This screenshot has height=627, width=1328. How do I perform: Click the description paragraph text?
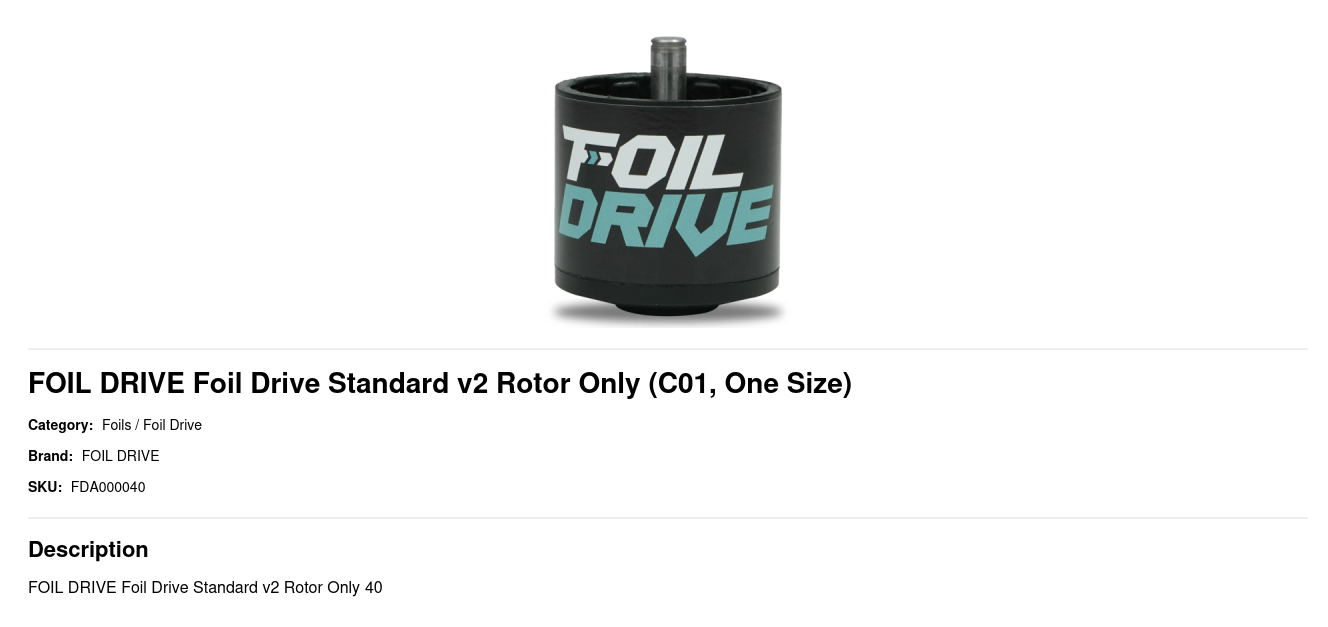click(x=205, y=587)
